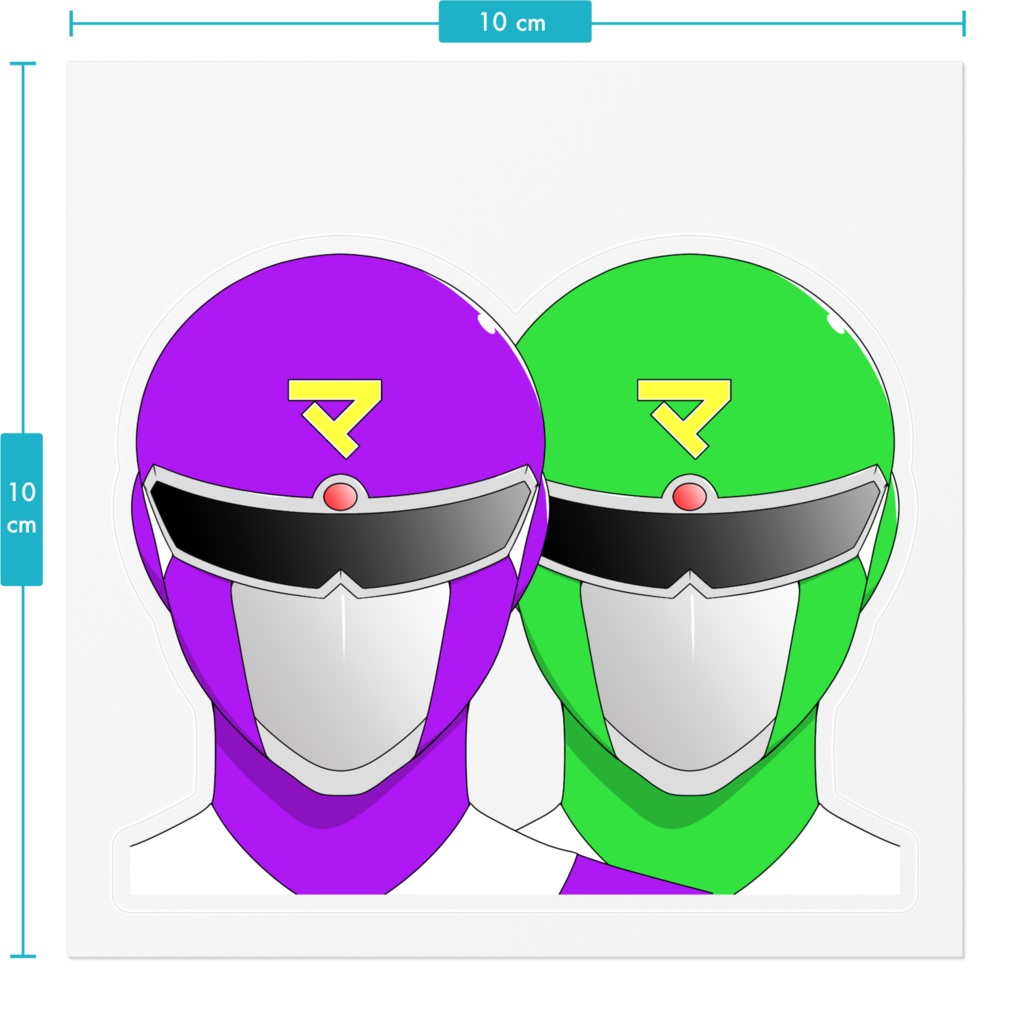The height and width of the screenshot is (1024, 1024).
Task: Click the yellow emblem on purple helmet
Action: point(335,418)
